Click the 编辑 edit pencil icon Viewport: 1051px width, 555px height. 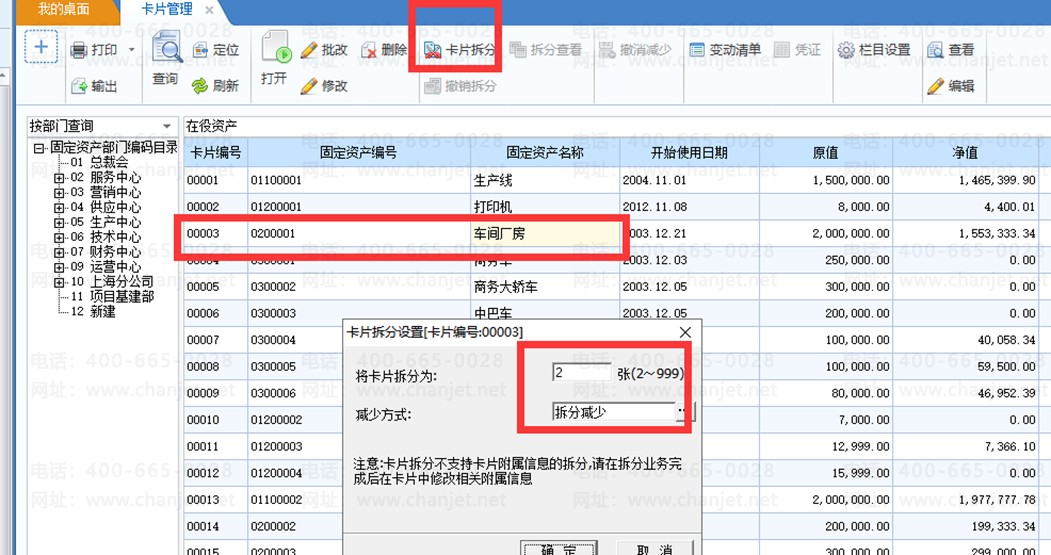[x=935, y=86]
